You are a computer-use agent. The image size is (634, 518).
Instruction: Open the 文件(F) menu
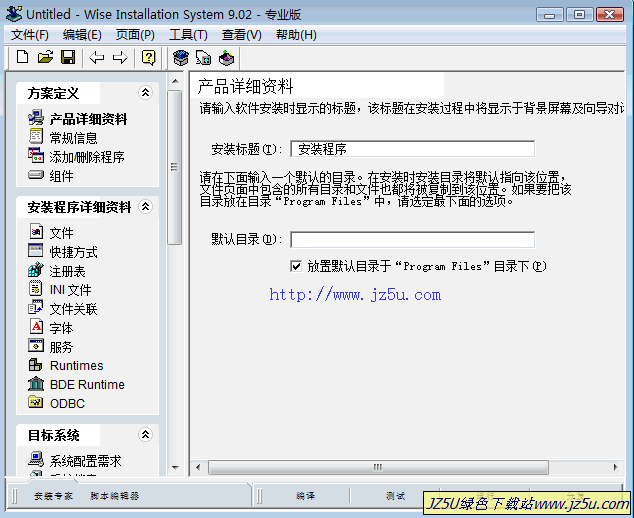[30, 35]
